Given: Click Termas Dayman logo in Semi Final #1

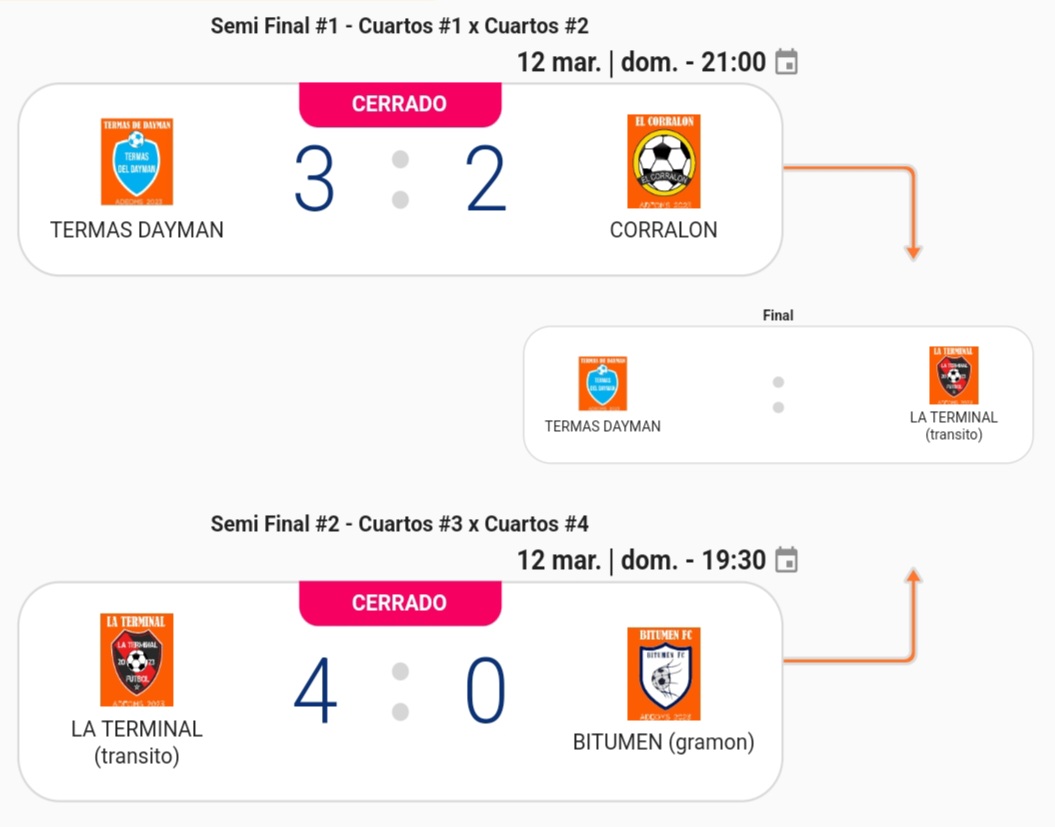Looking at the screenshot, I should [x=137, y=162].
